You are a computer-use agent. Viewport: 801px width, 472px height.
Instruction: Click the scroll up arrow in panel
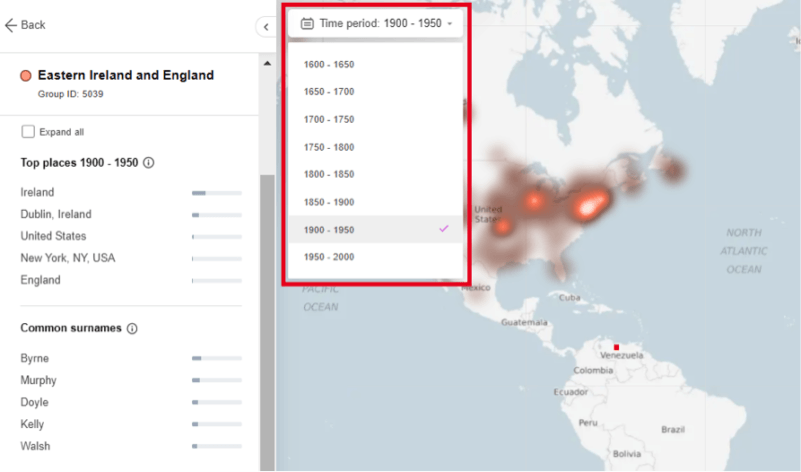tap(267, 64)
